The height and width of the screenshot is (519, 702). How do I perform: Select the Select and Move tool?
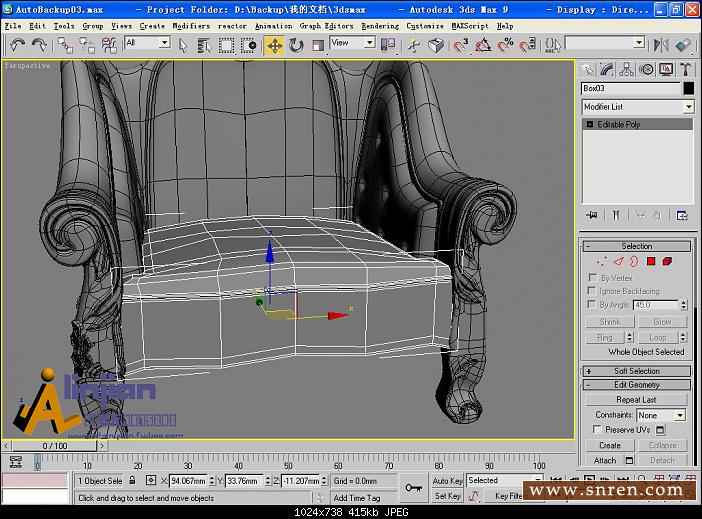pyautogui.click(x=274, y=45)
